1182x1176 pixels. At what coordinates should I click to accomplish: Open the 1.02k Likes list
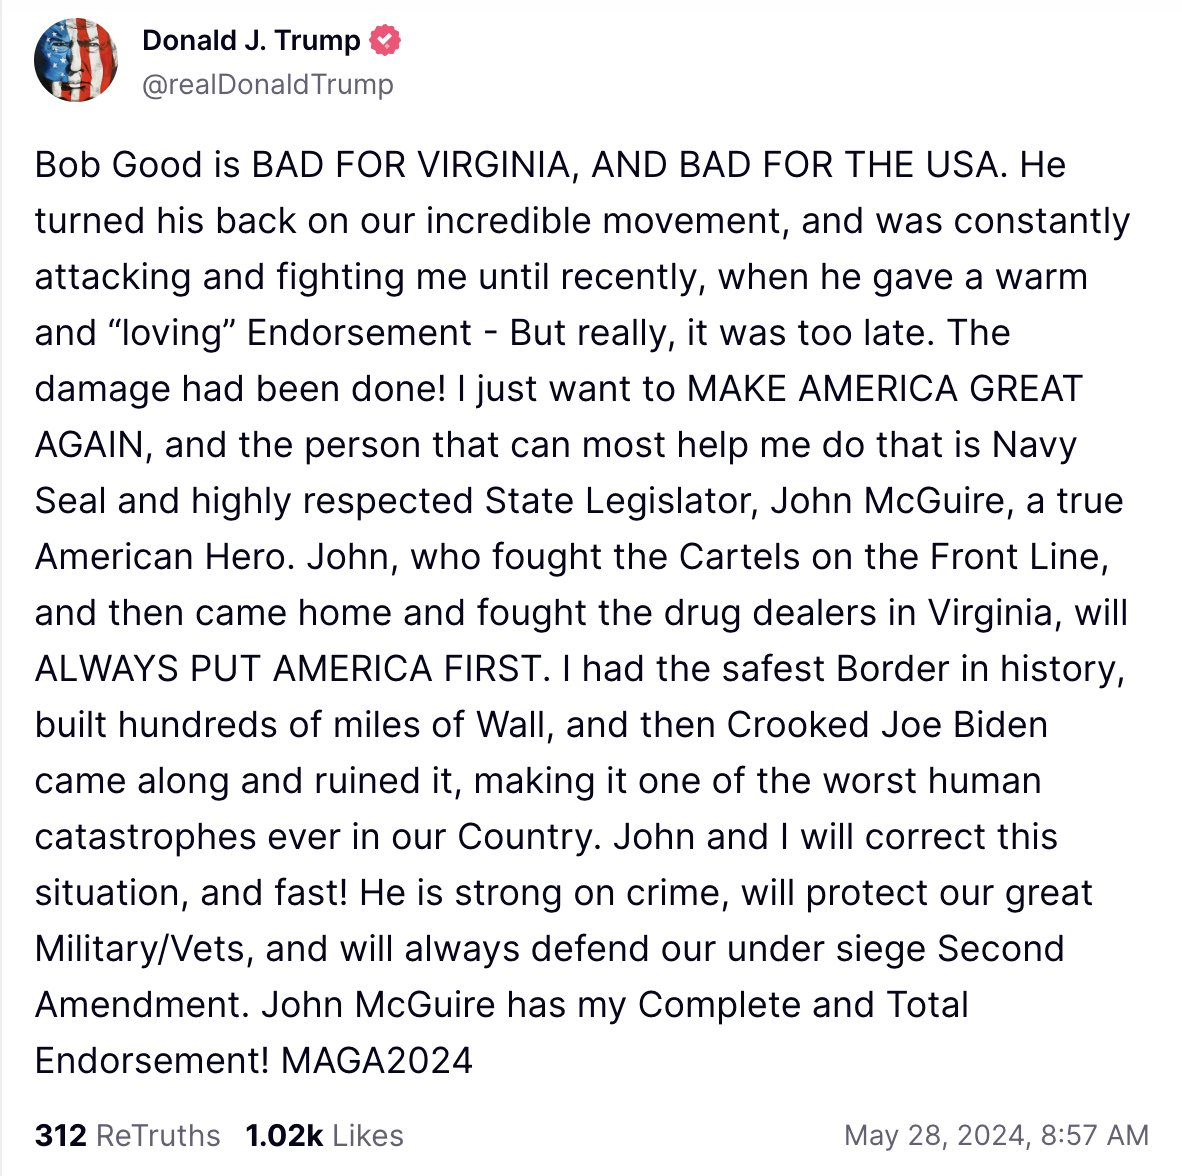tap(324, 1135)
